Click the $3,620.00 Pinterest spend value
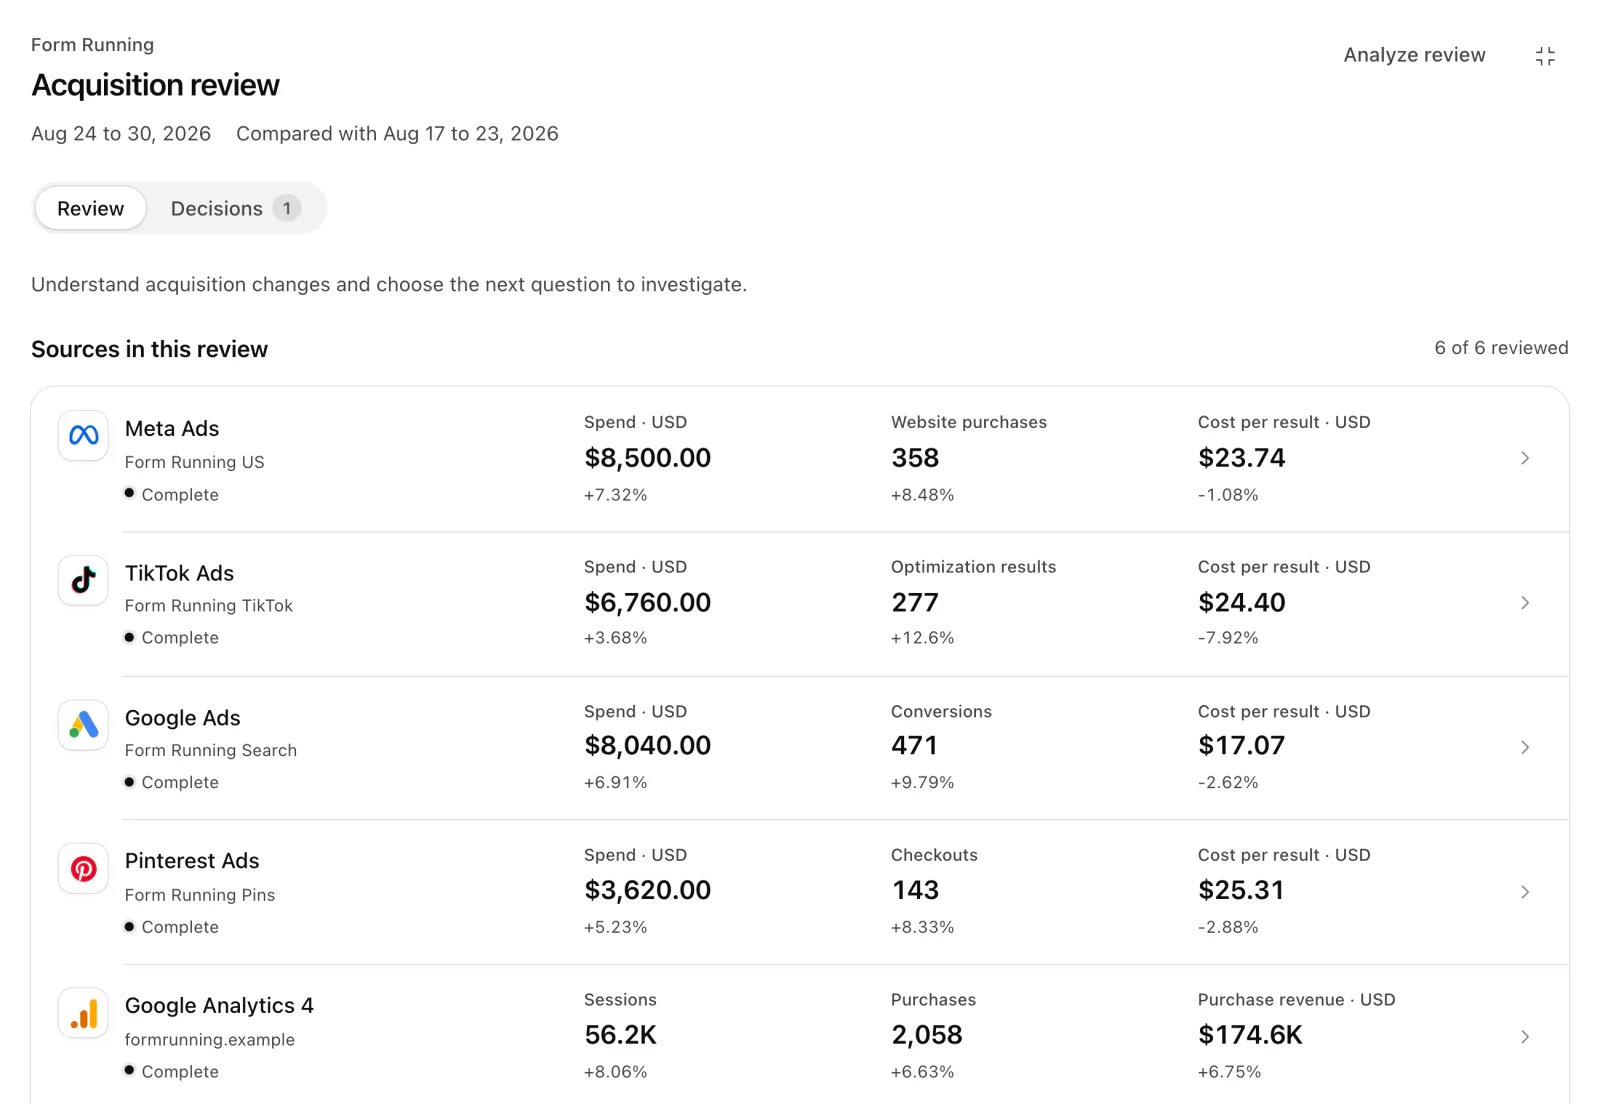 click(648, 890)
